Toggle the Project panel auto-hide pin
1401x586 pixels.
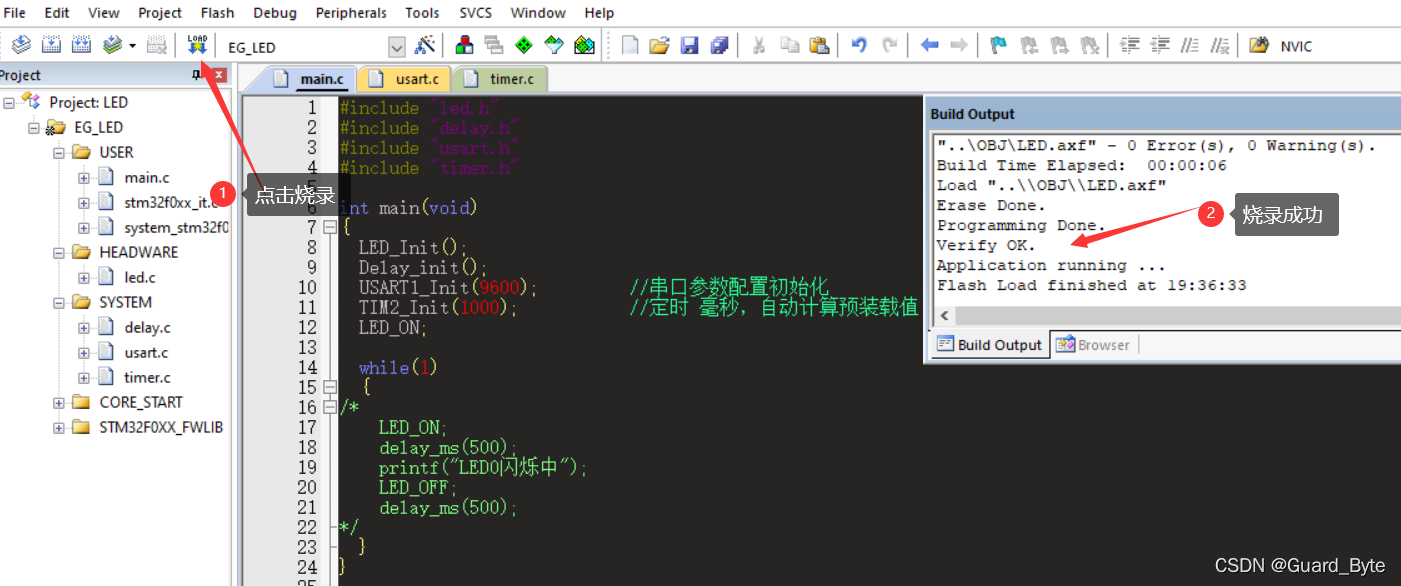(x=197, y=75)
